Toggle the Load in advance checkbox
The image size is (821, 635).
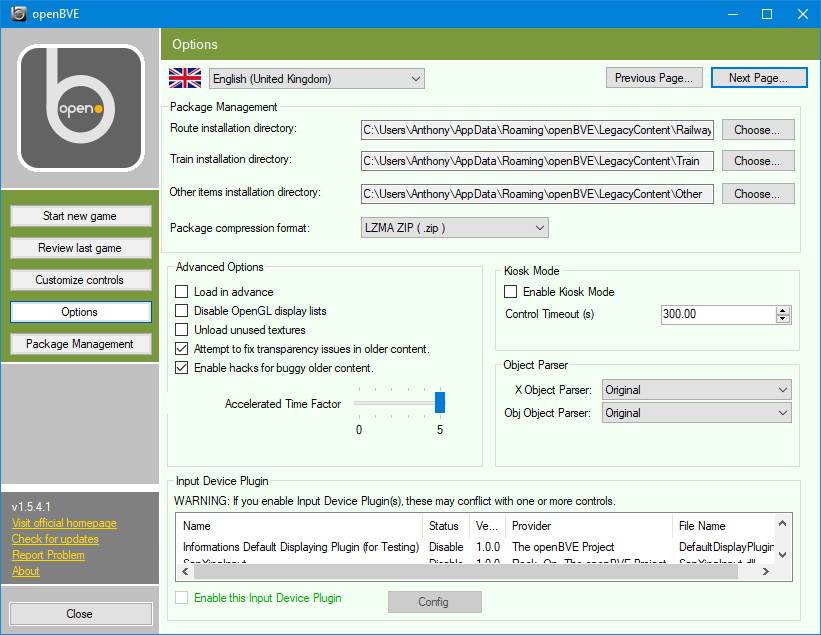[182, 292]
